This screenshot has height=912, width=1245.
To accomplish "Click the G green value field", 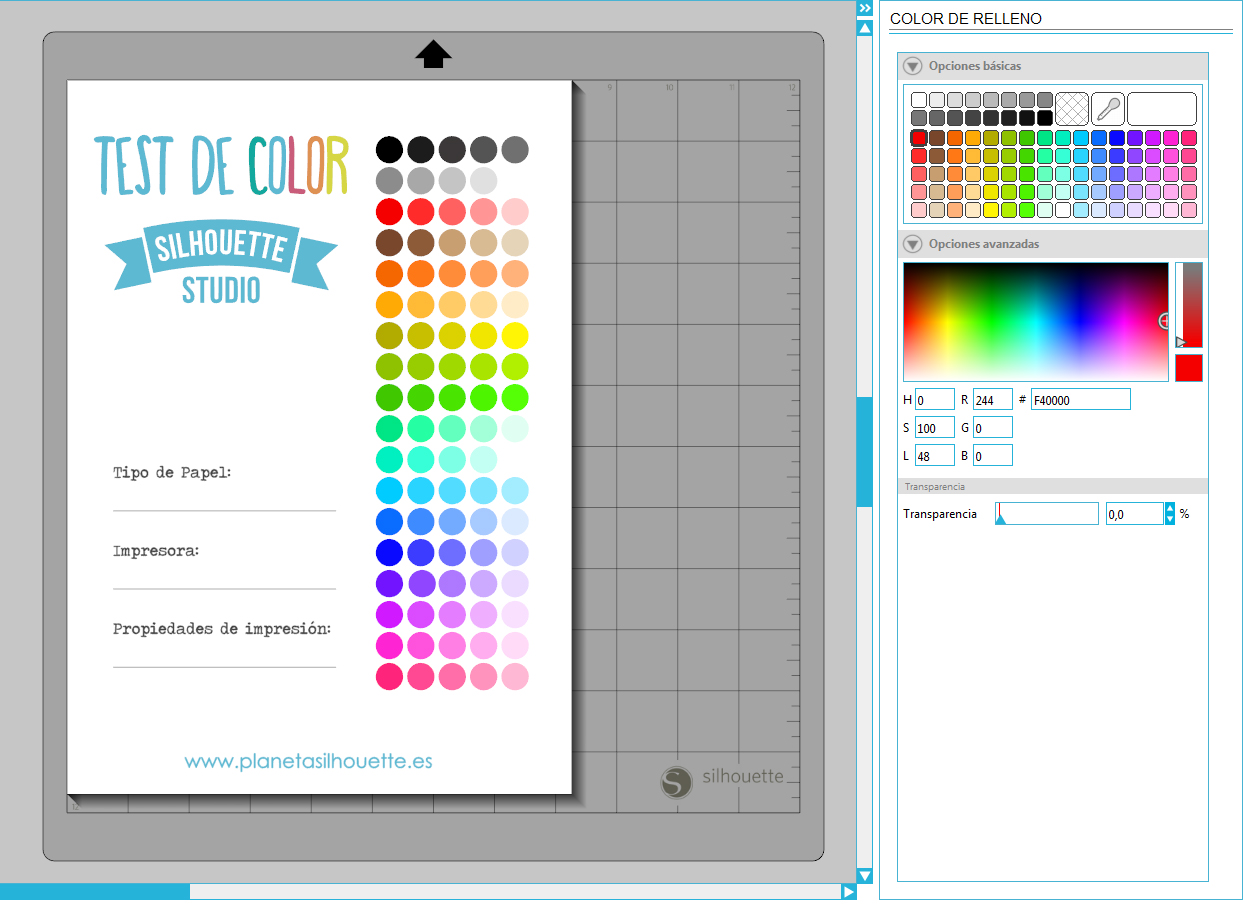I will click(x=993, y=428).
